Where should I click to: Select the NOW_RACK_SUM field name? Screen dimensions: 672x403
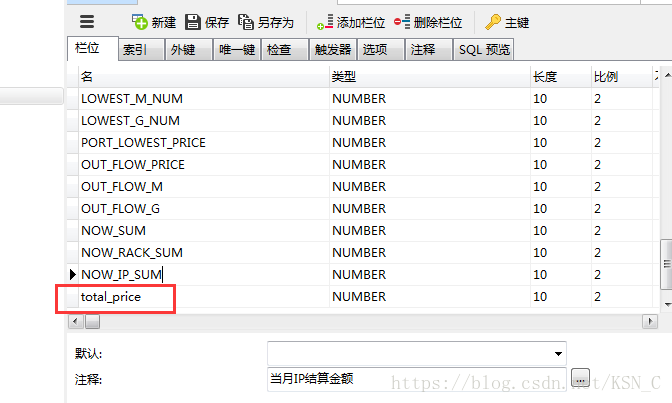tap(132, 253)
